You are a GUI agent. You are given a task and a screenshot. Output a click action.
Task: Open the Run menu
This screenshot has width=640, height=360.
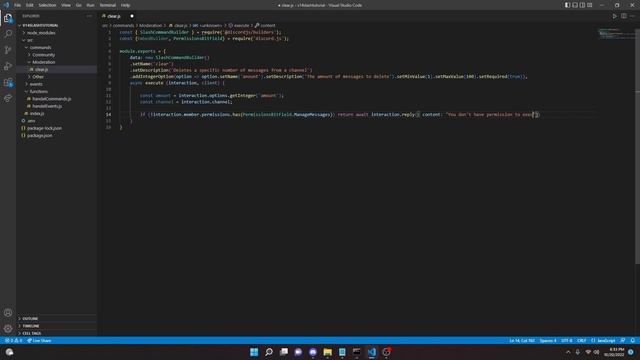90,5
